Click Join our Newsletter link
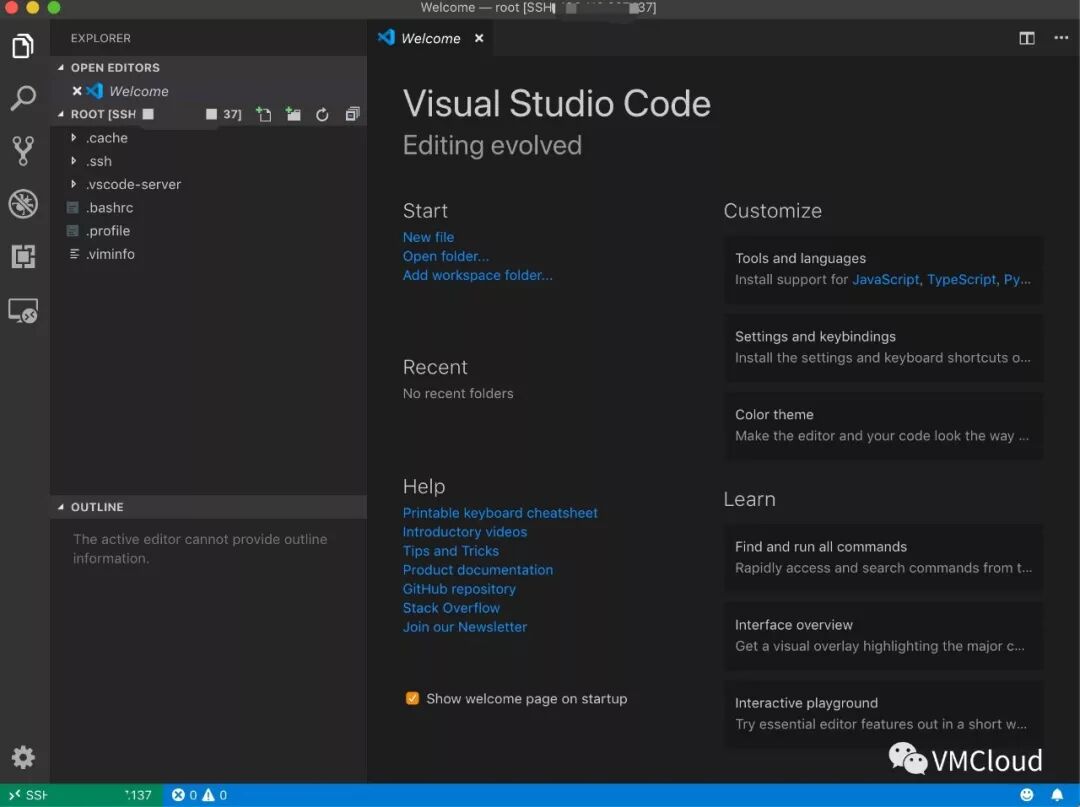The height and width of the screenshot is (807, 1080). coord(465,627)
